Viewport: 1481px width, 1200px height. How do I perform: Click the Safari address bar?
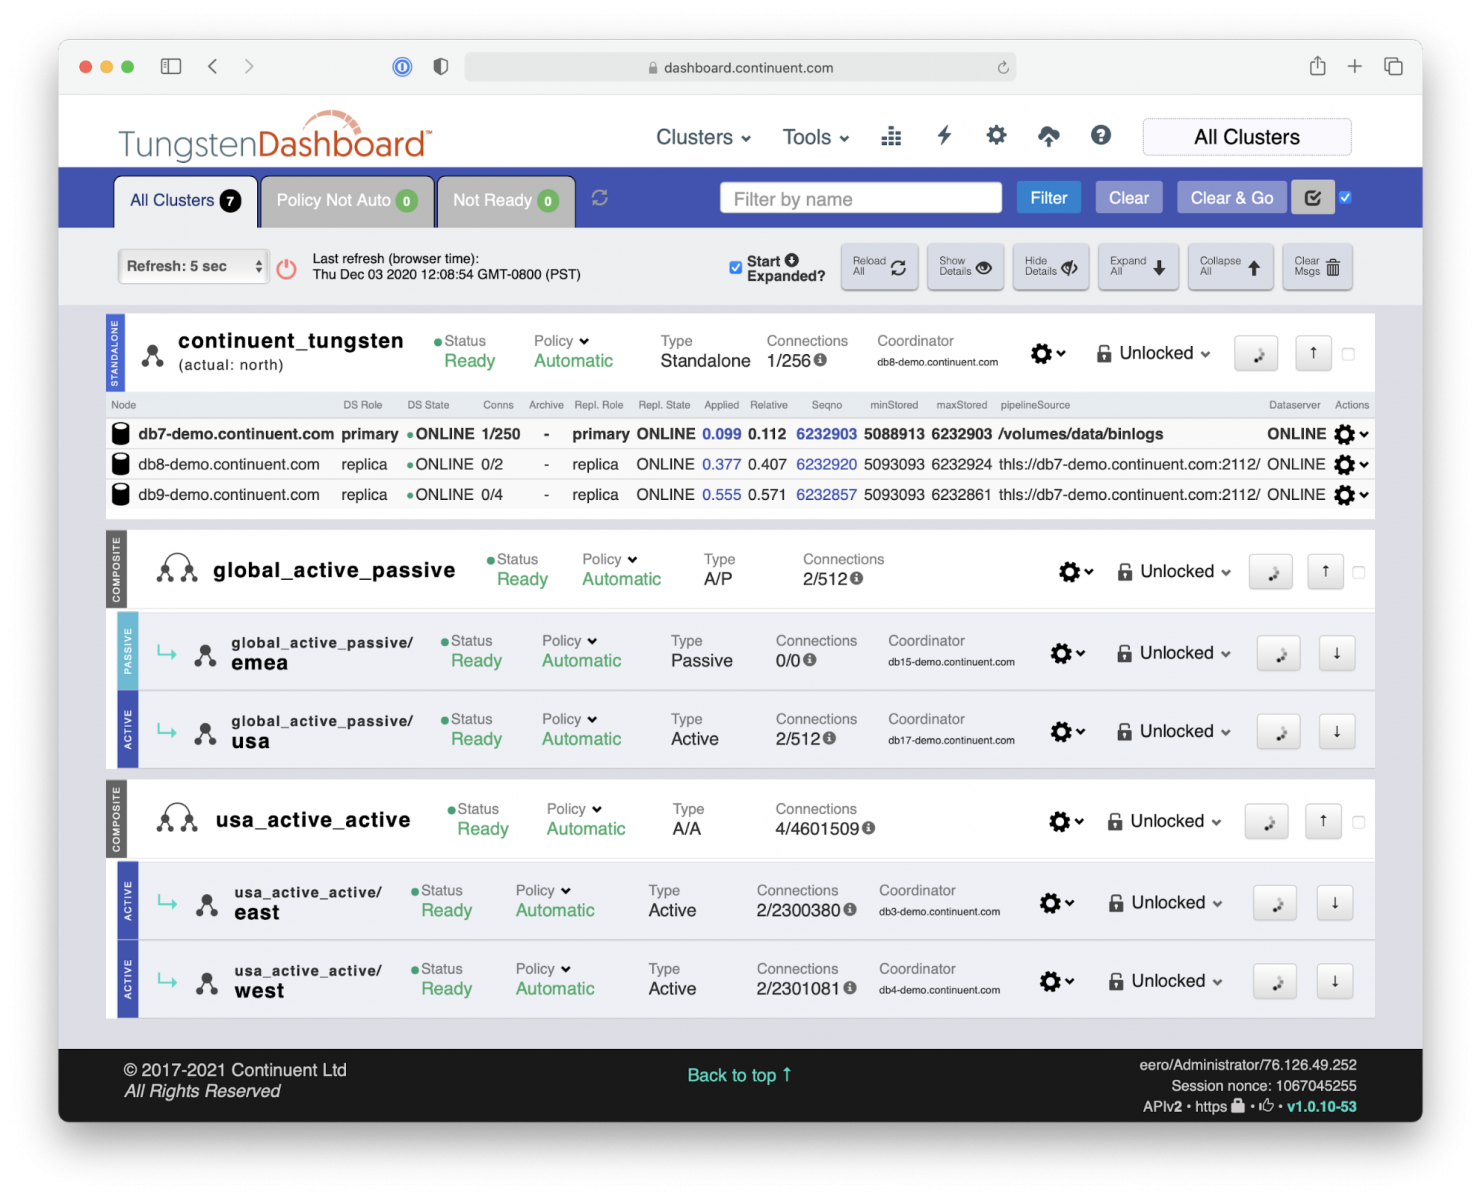point(740,67)
